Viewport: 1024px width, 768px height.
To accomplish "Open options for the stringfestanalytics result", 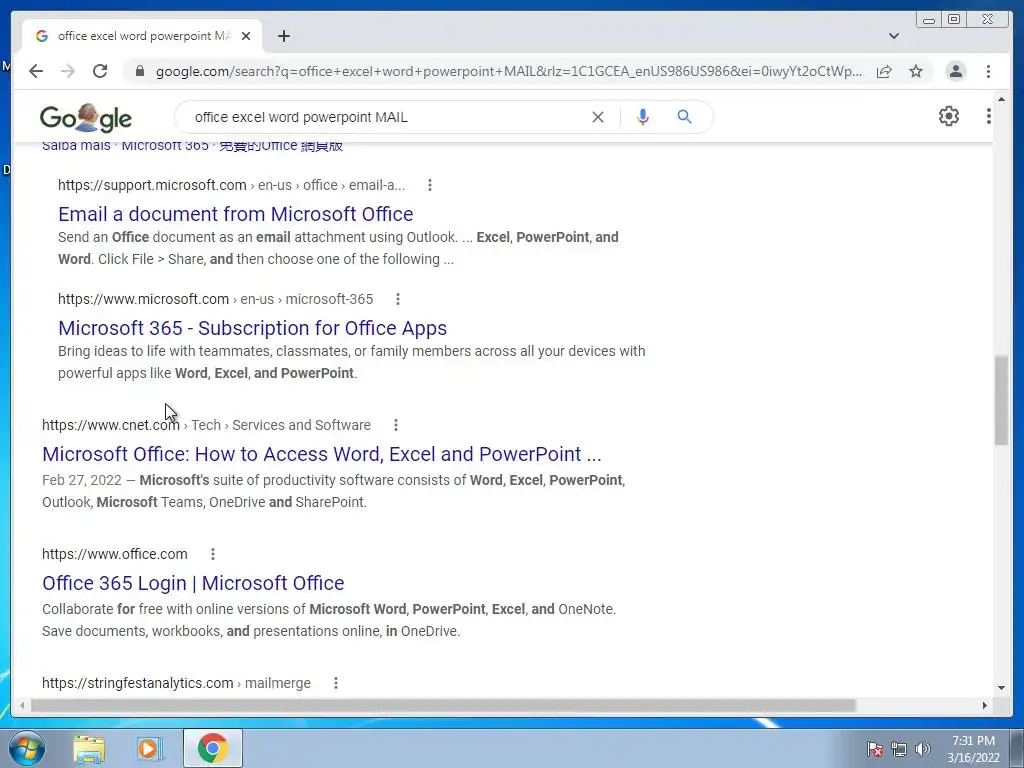I will (x=336, y=683).
